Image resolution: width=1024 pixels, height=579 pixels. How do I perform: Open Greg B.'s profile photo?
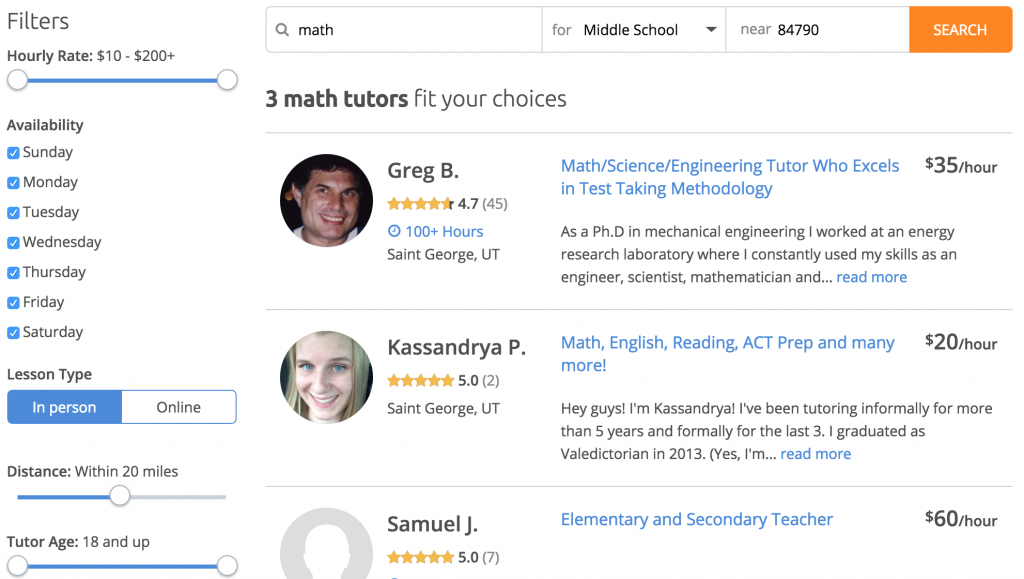(326, 200)
